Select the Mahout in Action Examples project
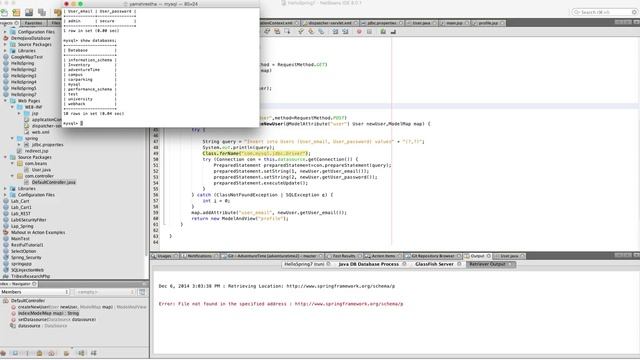The width and height of the screenshot is (640, 360). tap(38, 232)
